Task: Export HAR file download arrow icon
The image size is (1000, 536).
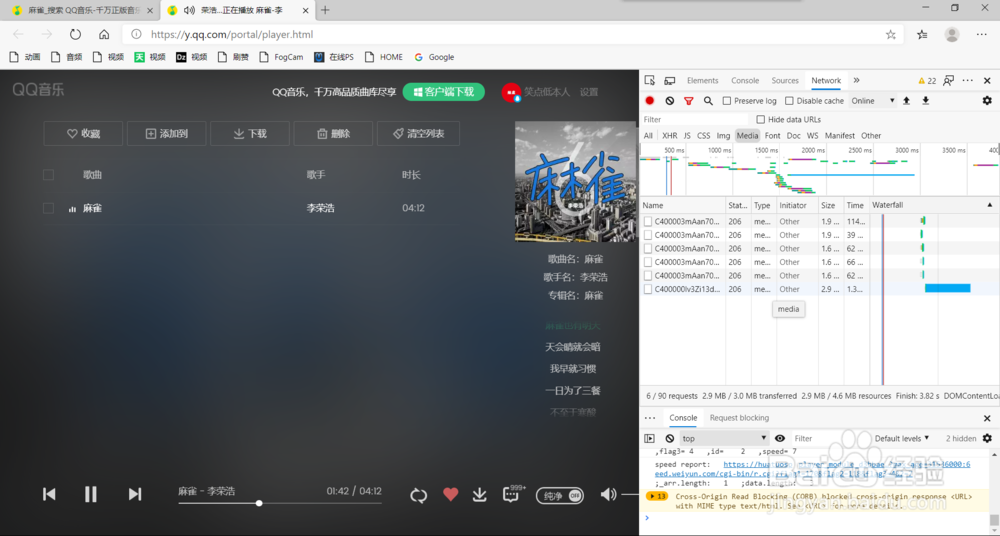Action: click(x=925, y=101)
